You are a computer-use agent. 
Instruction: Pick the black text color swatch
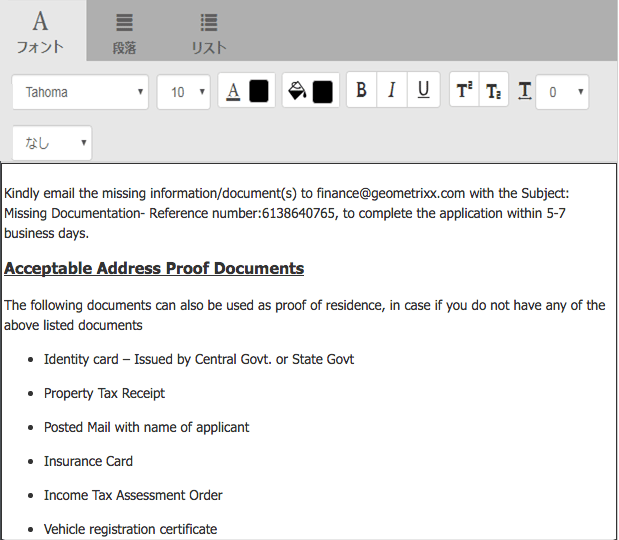click(x=259, y=91)
